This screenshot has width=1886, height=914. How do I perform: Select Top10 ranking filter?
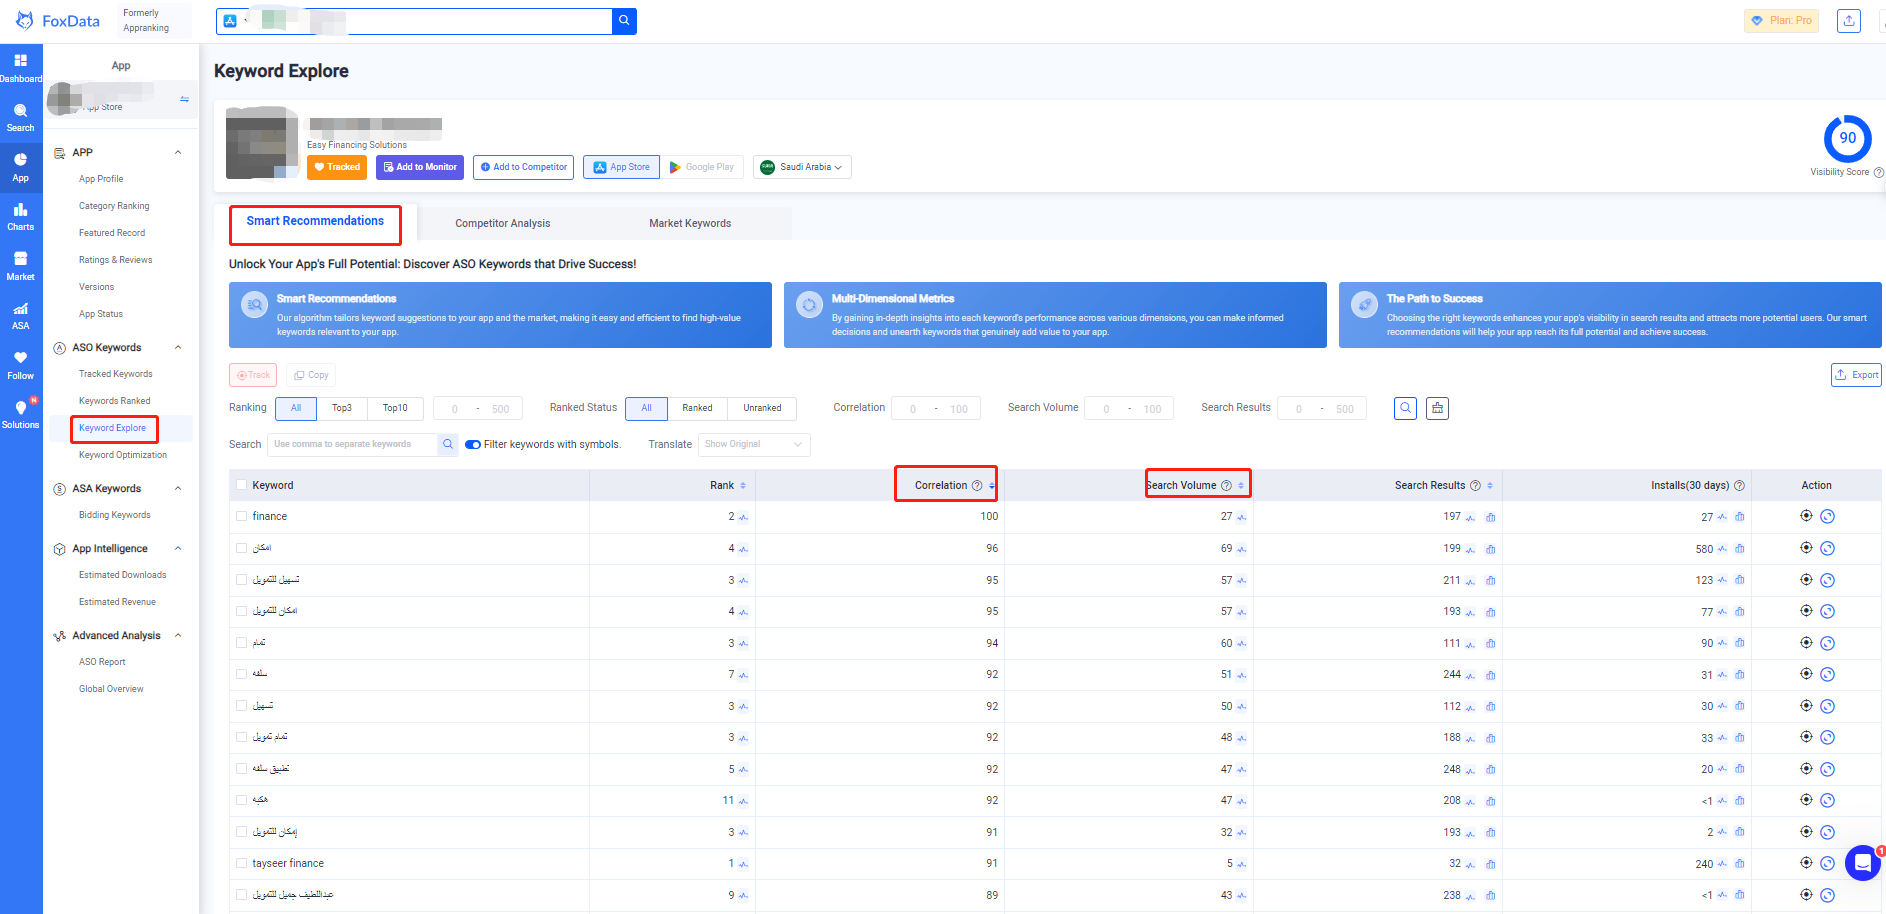(x=395, y=408)
